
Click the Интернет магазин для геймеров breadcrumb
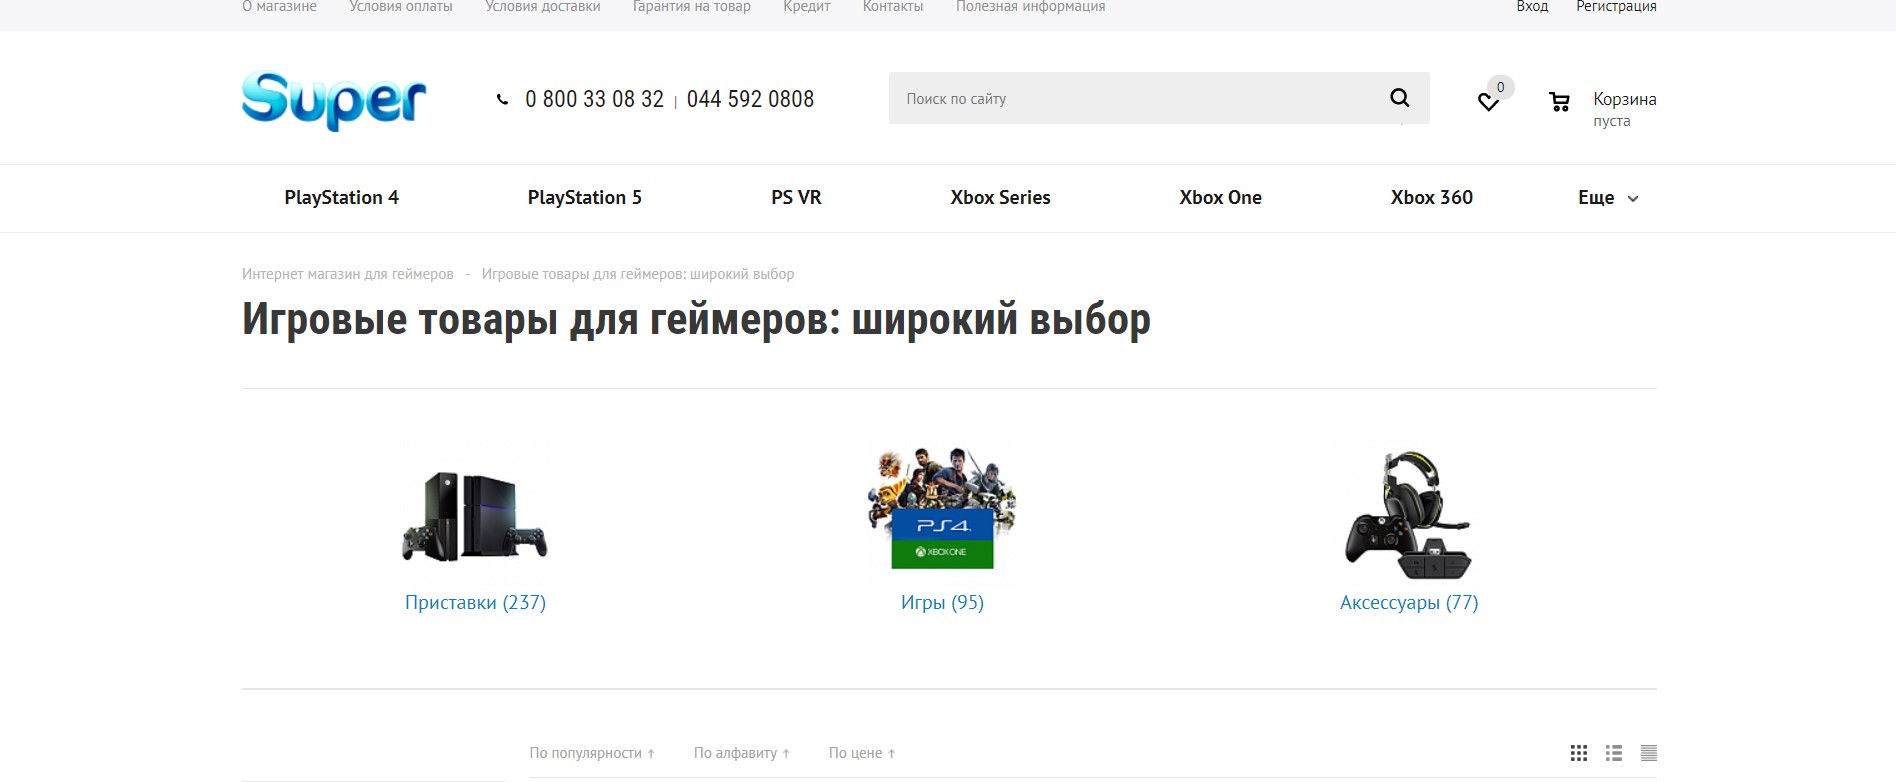pos(348,274)
